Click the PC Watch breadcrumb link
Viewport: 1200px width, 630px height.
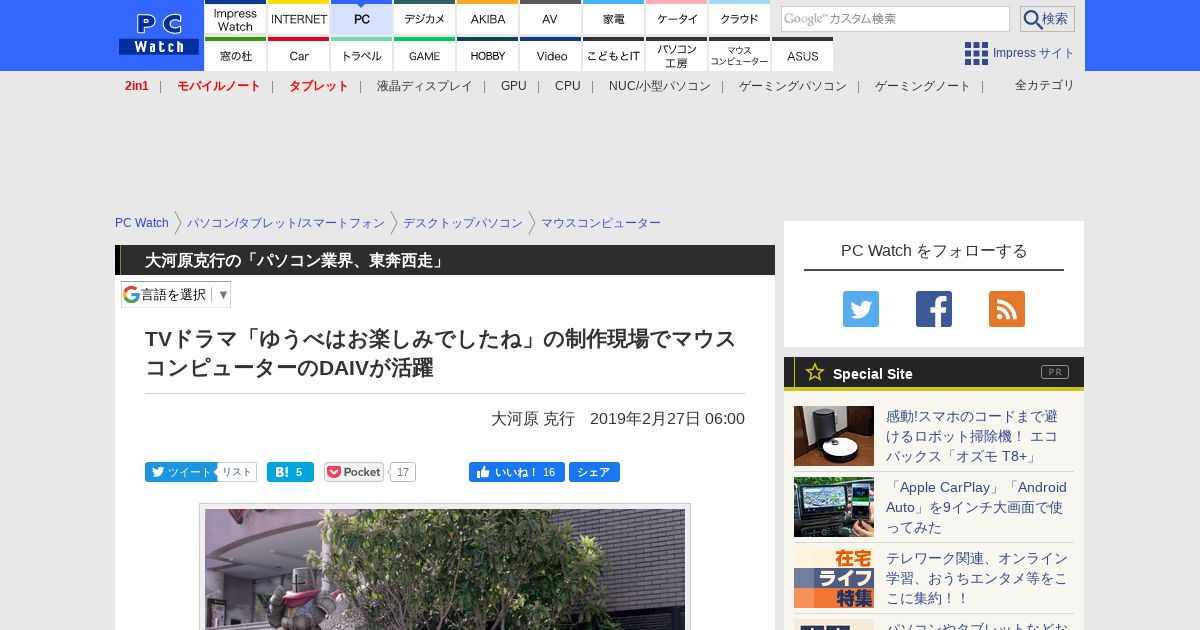point(142,223)
